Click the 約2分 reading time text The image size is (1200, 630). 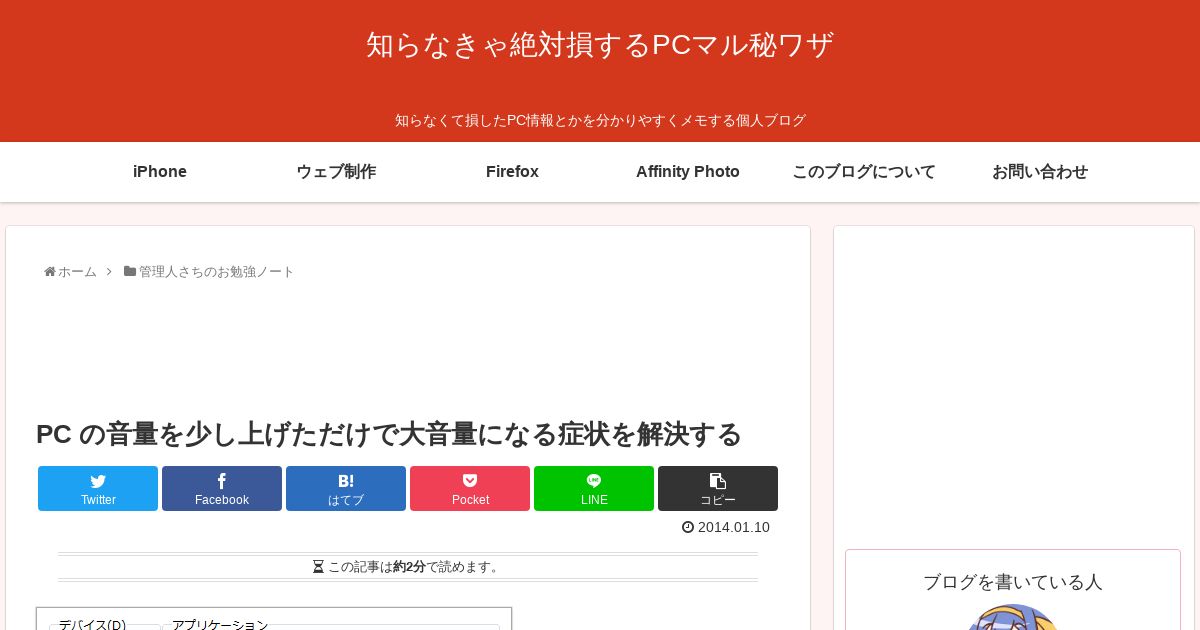point(409,567)
